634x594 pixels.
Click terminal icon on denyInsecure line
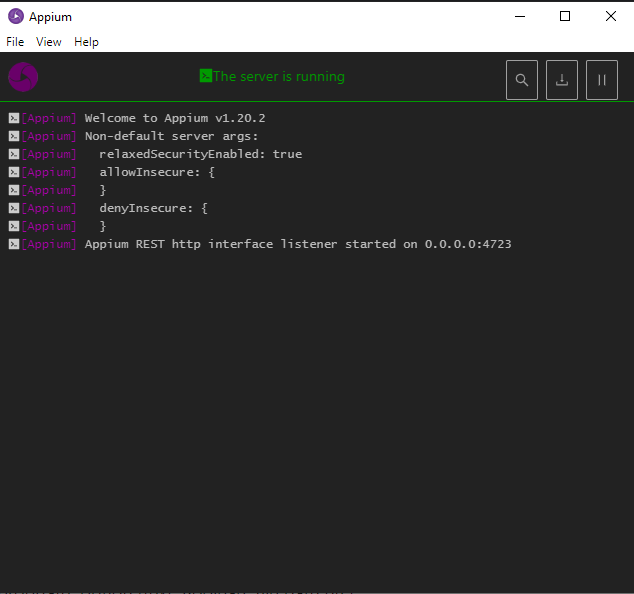click(14, 208)
